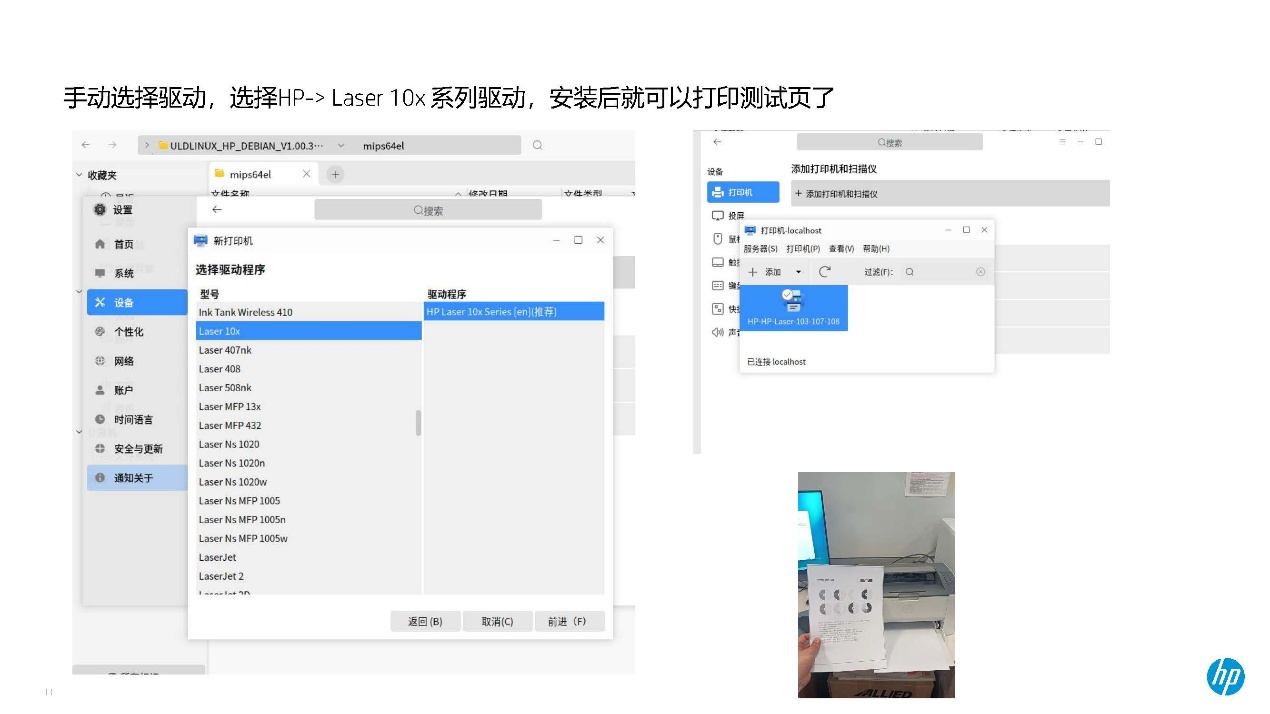Open the 个性化 settings sidebar item

pos(128,332)
